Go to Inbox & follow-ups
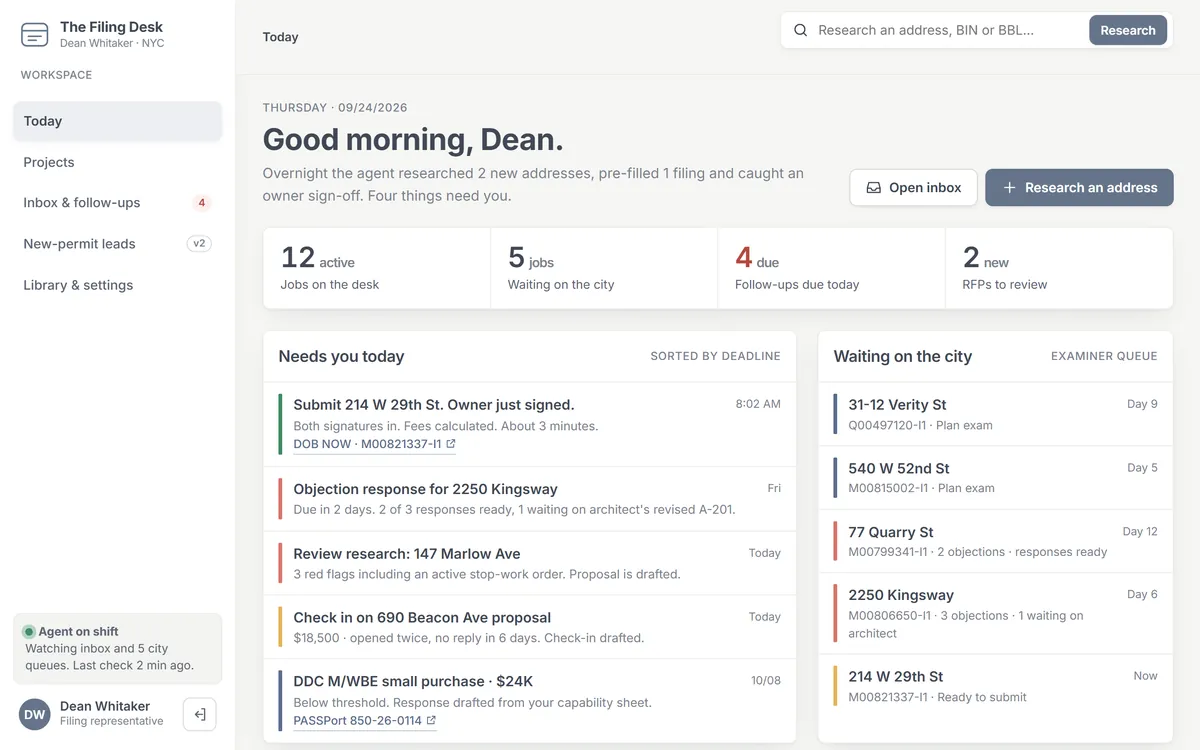The image size is (1200, 750). [x=118, y=203]
